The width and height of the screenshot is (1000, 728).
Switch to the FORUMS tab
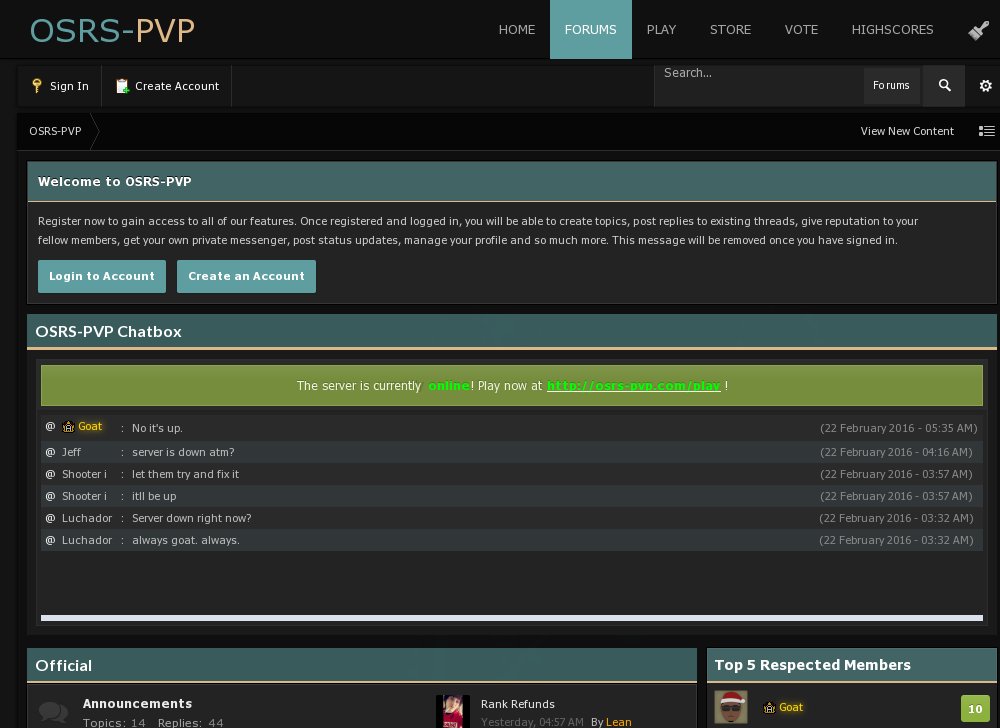[x=590, y=30]
